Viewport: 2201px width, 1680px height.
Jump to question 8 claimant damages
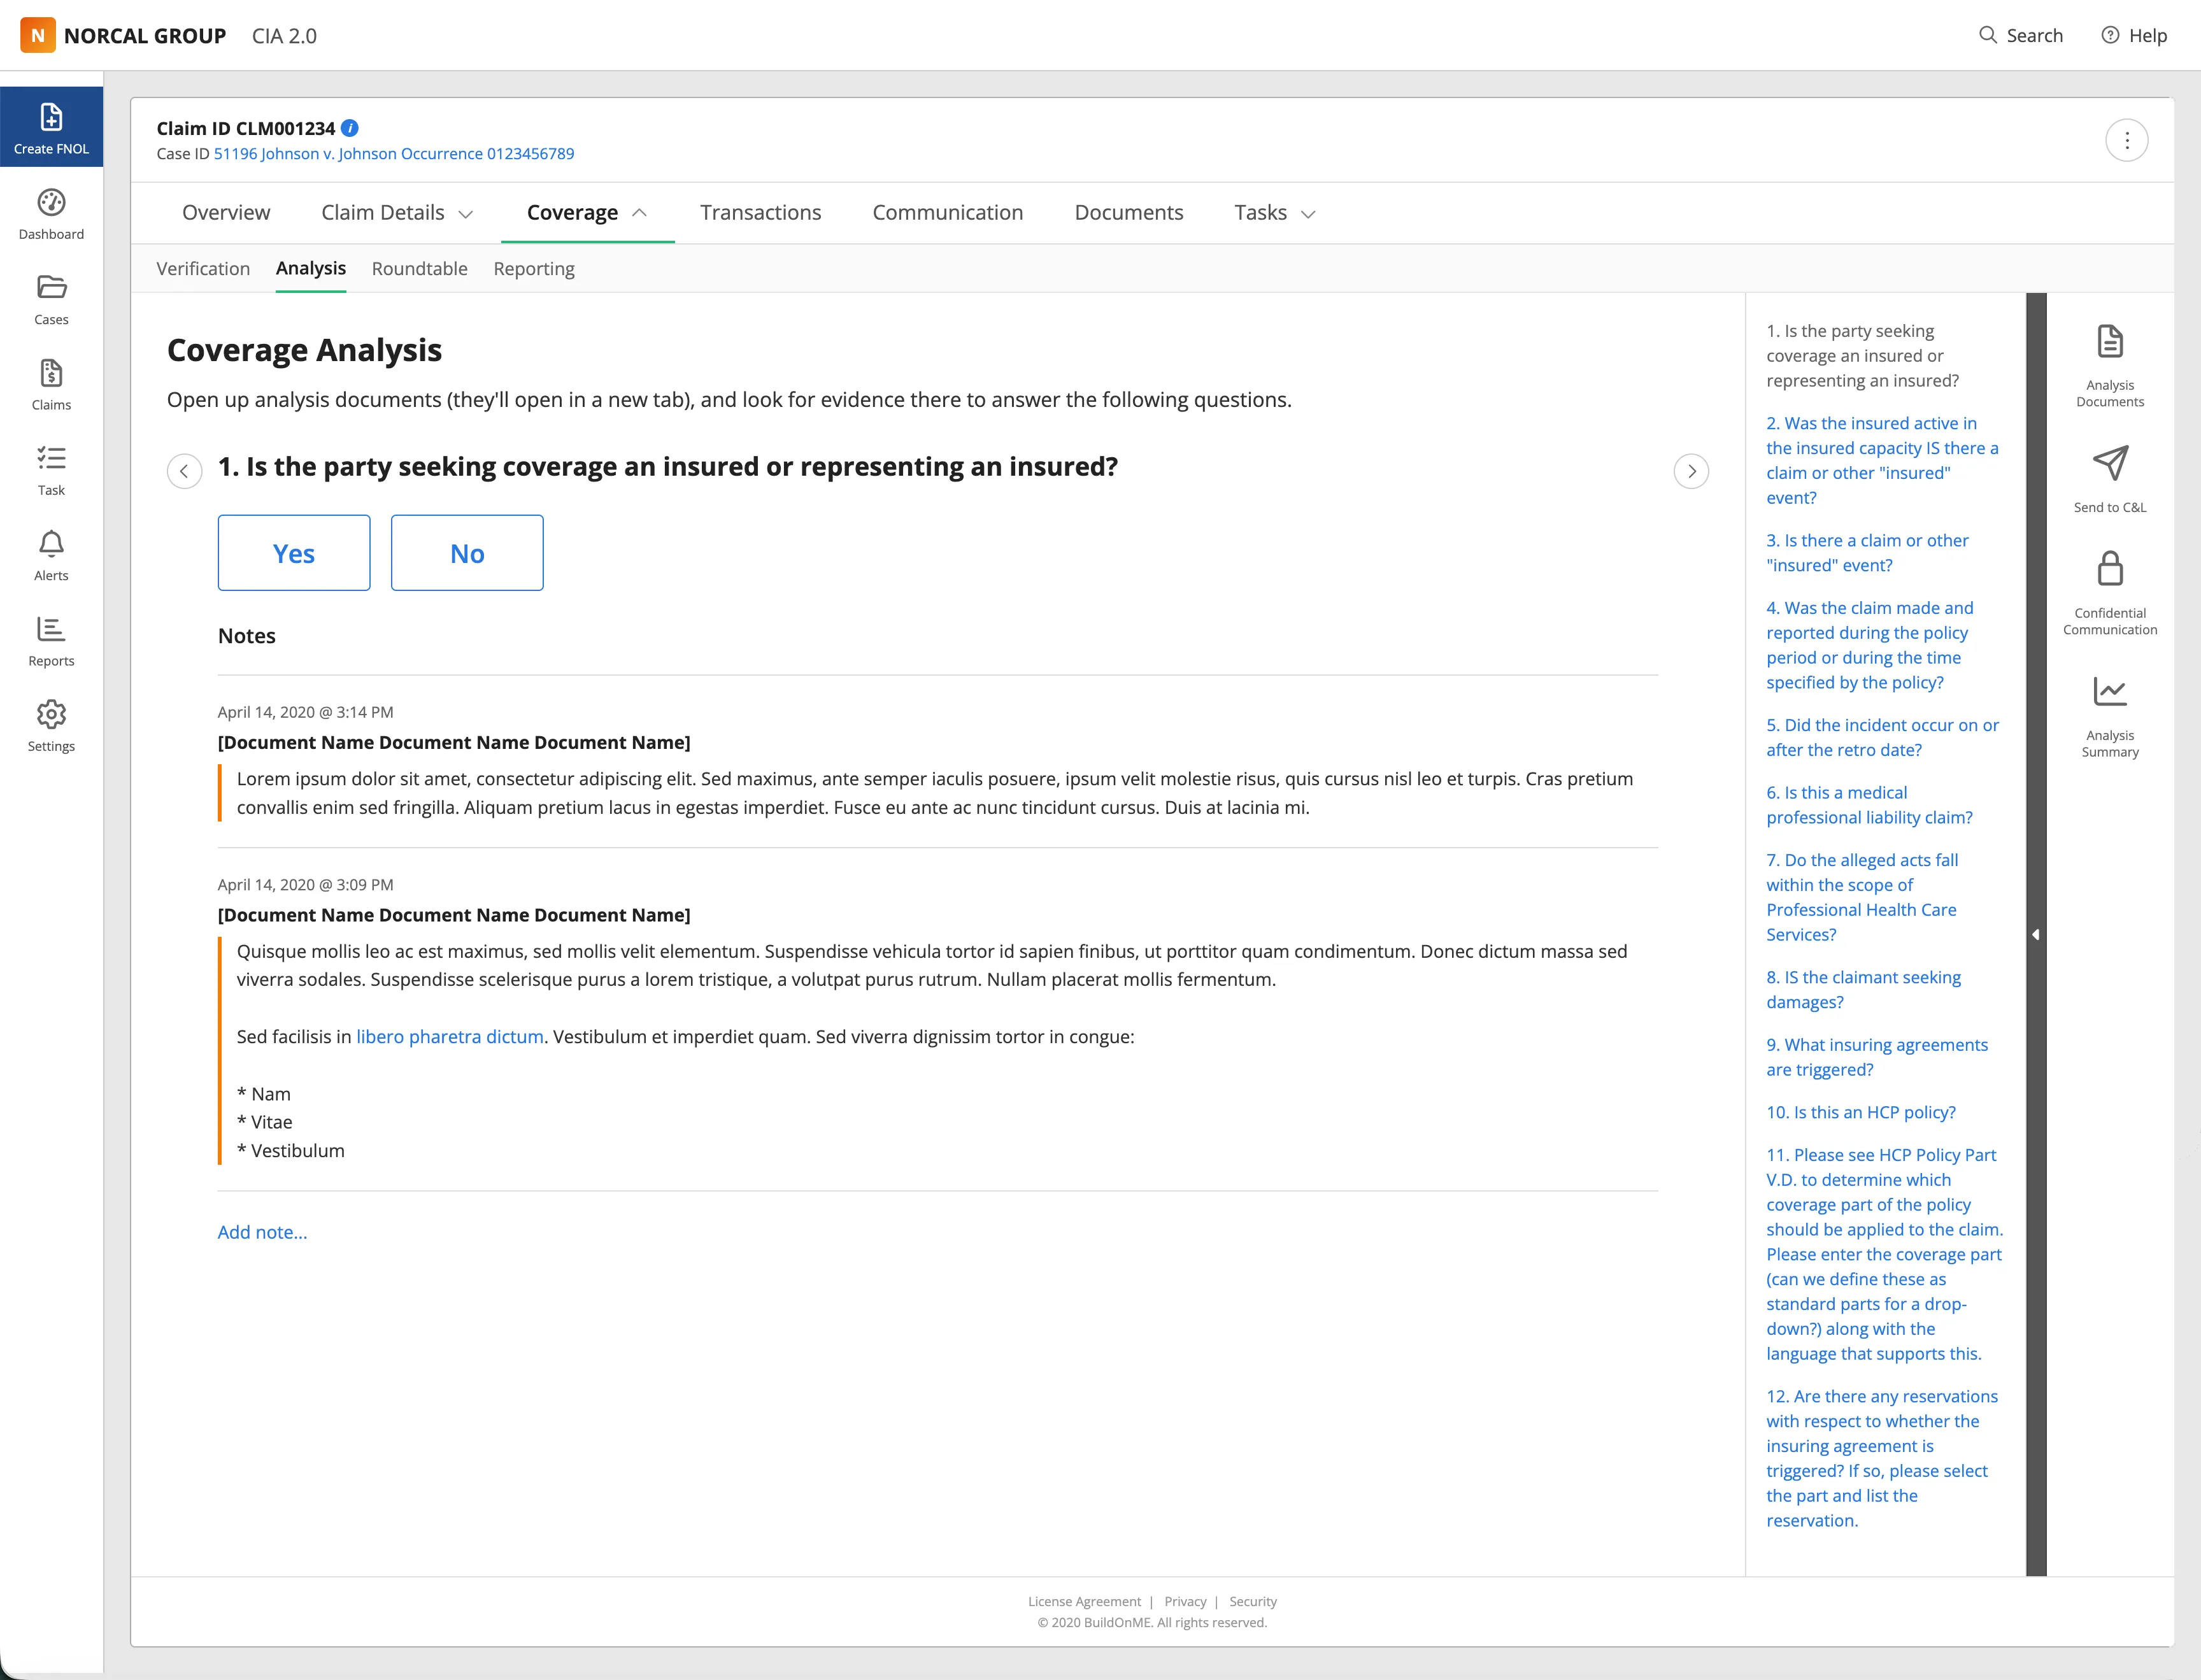tap(1863, 989)
